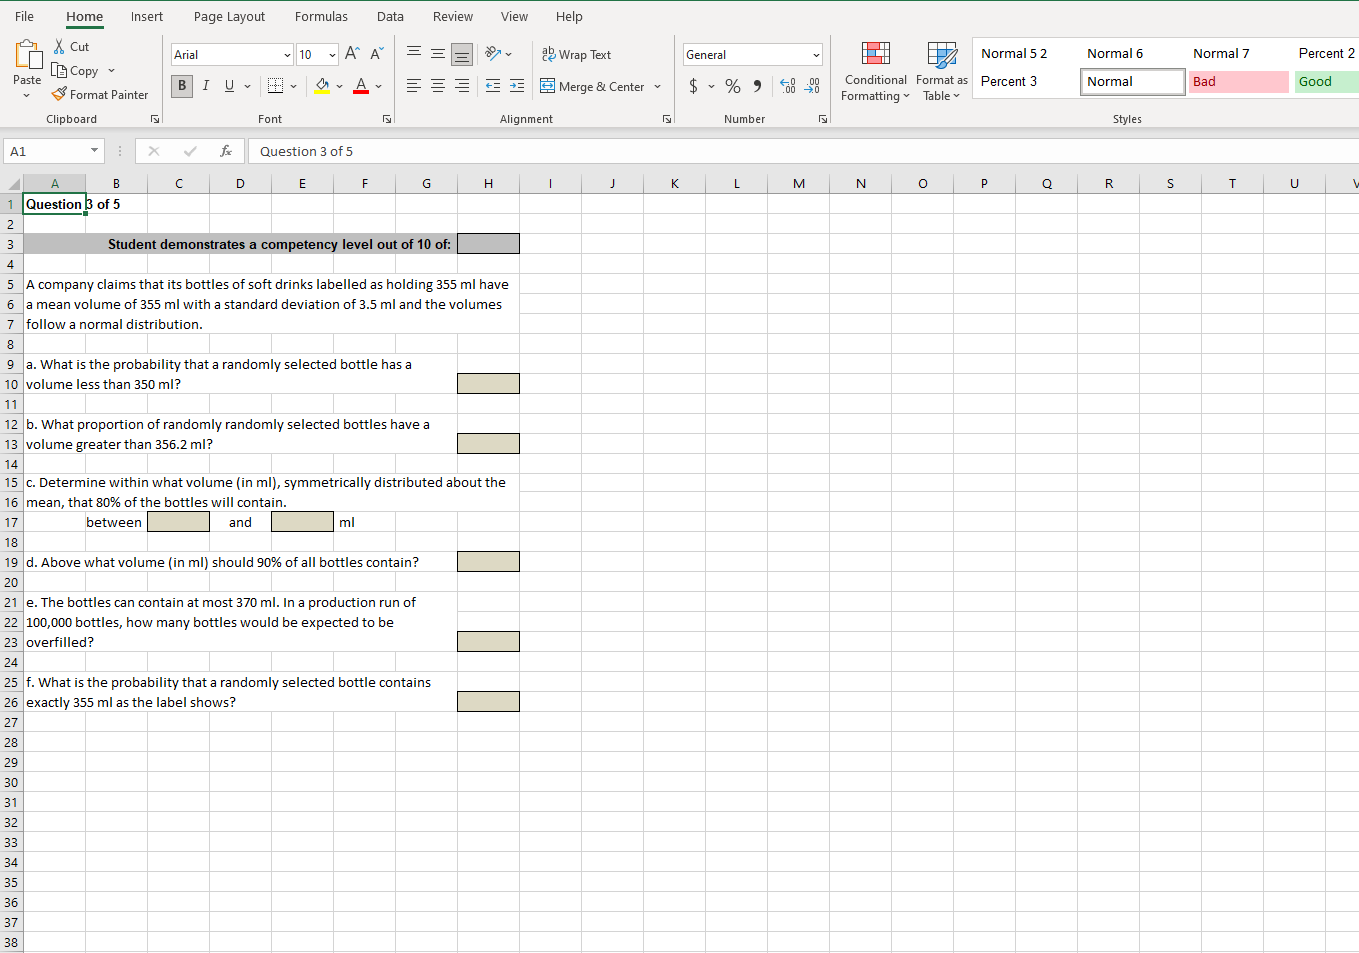
Task: Click the Comma Style icon
Action: pyautogui.click(x=757, y=88)
